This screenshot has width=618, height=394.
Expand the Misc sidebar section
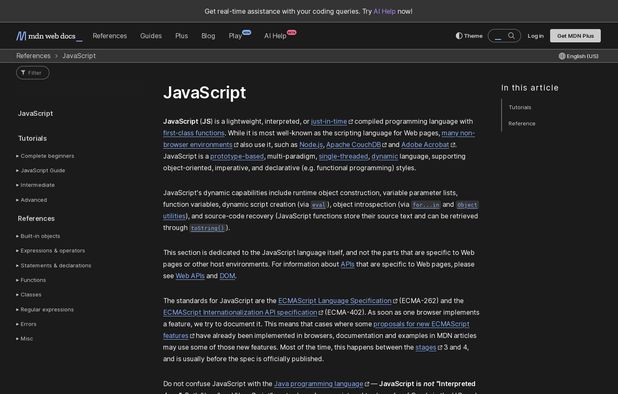coord(24,339)
